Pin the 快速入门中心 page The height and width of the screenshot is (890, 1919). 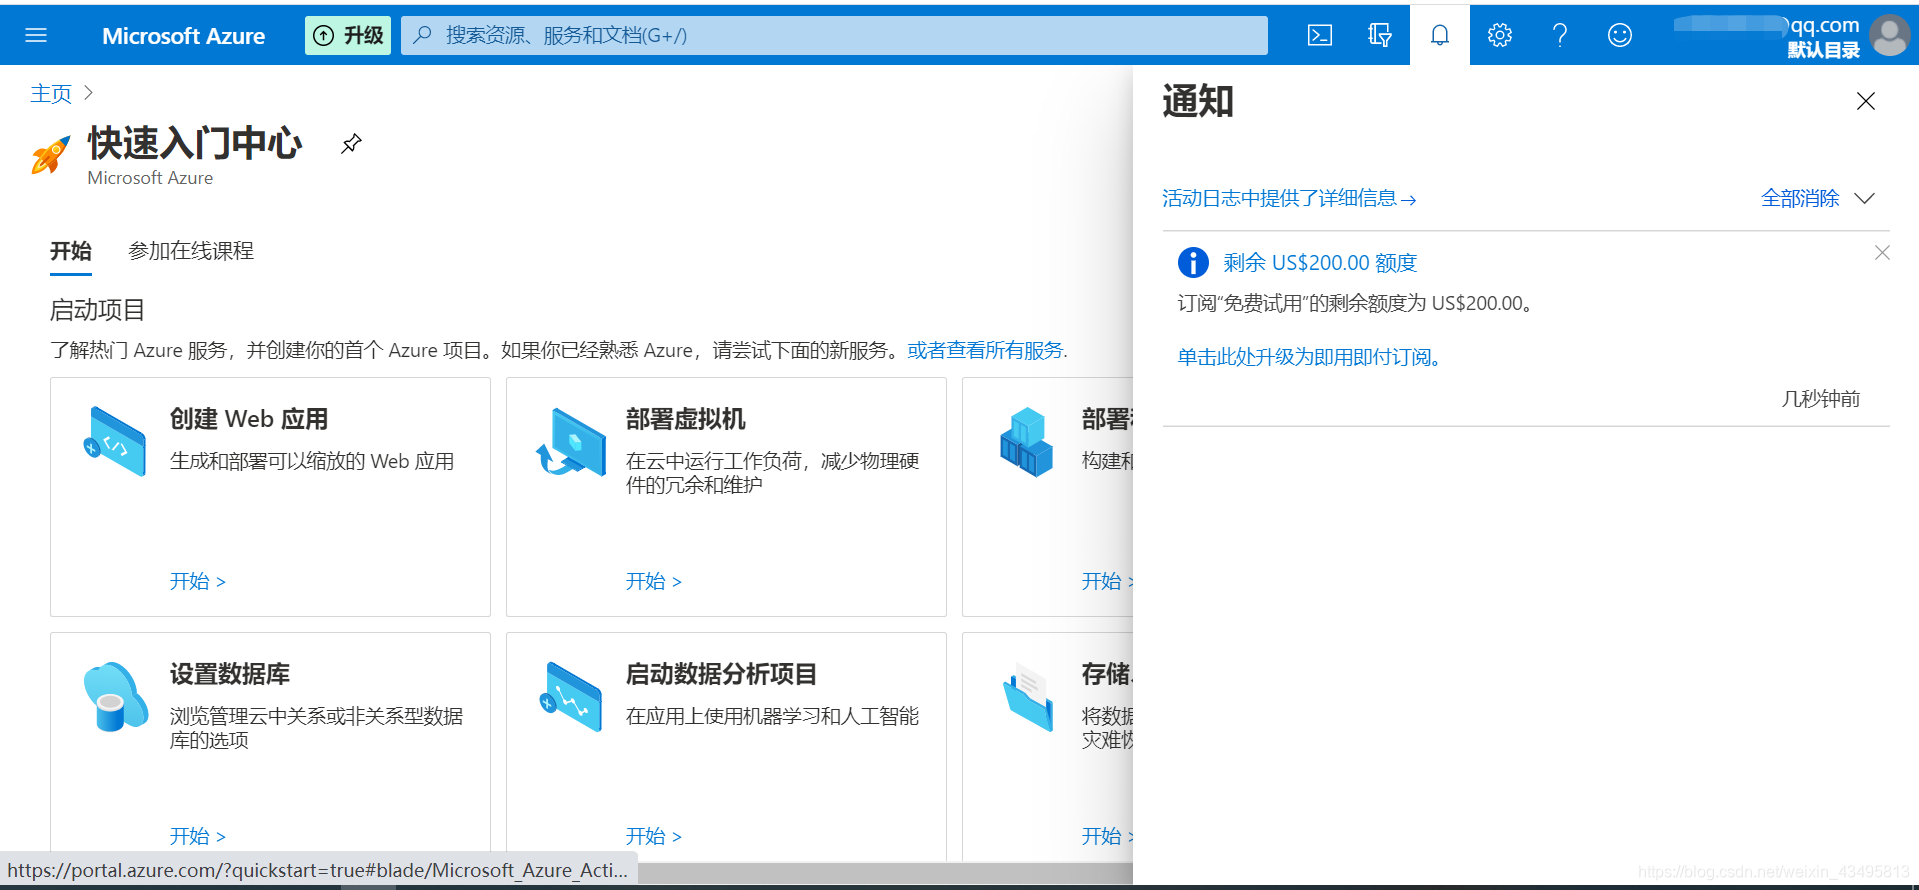tap(351, 143)
